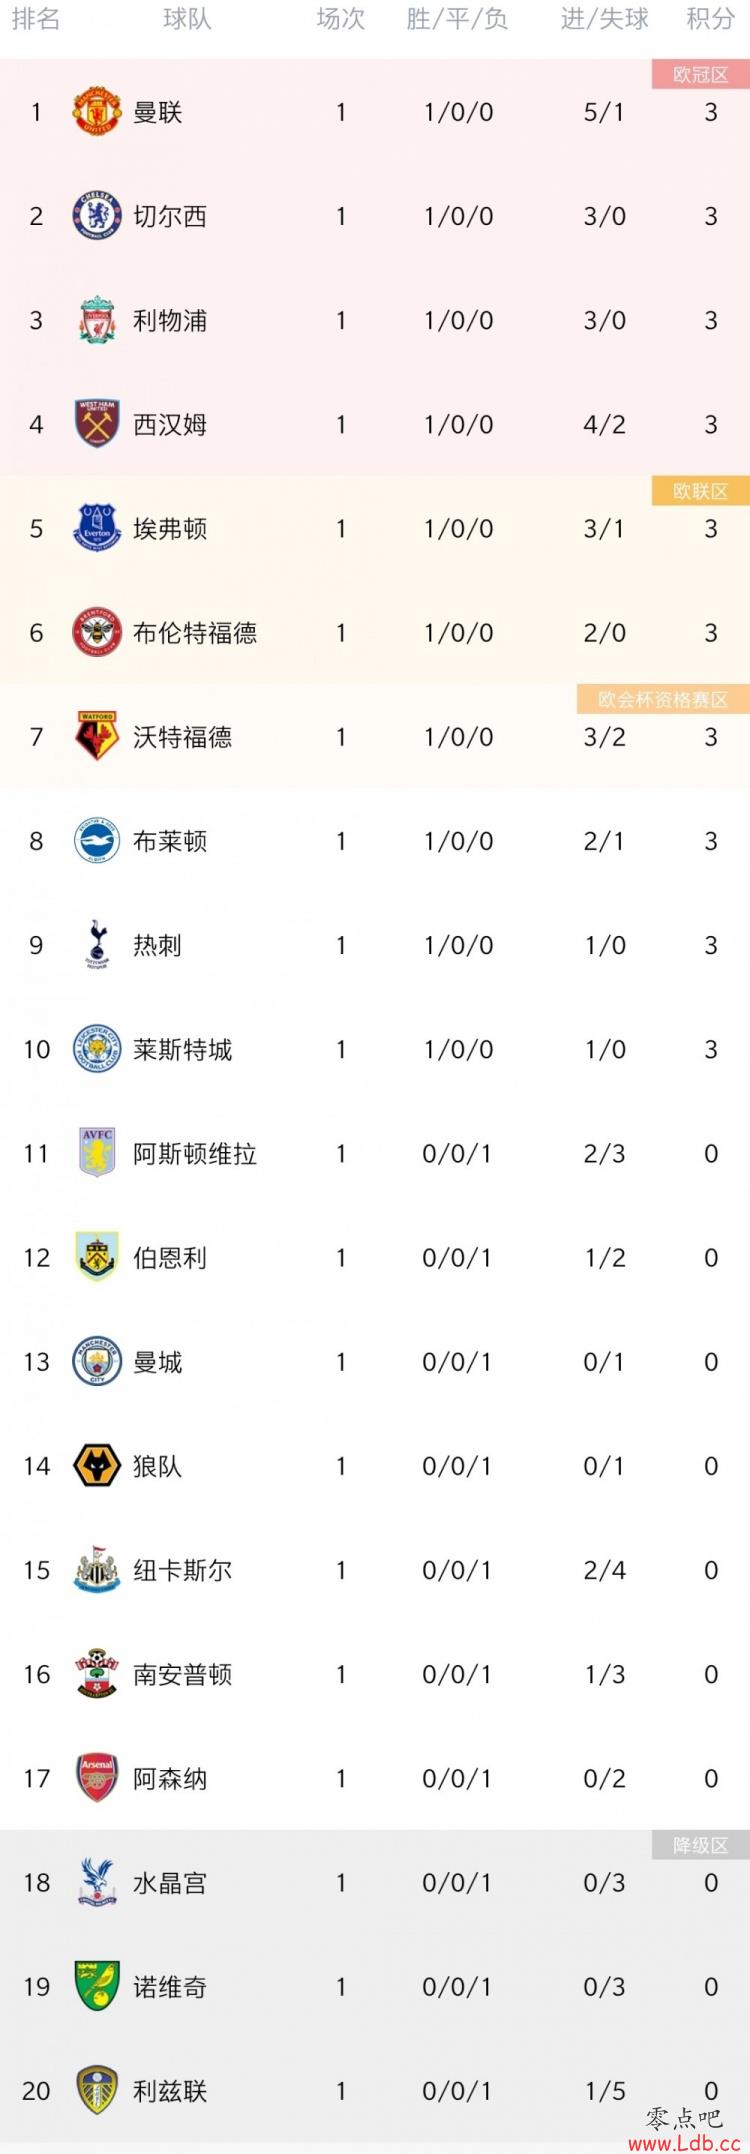
Task: Select the 进/失球 column header
Action: (605, 19)
